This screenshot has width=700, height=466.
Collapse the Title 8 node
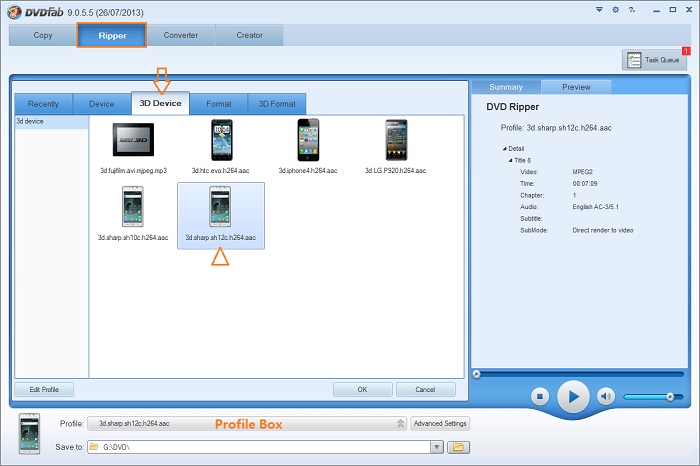pos(510,160)
